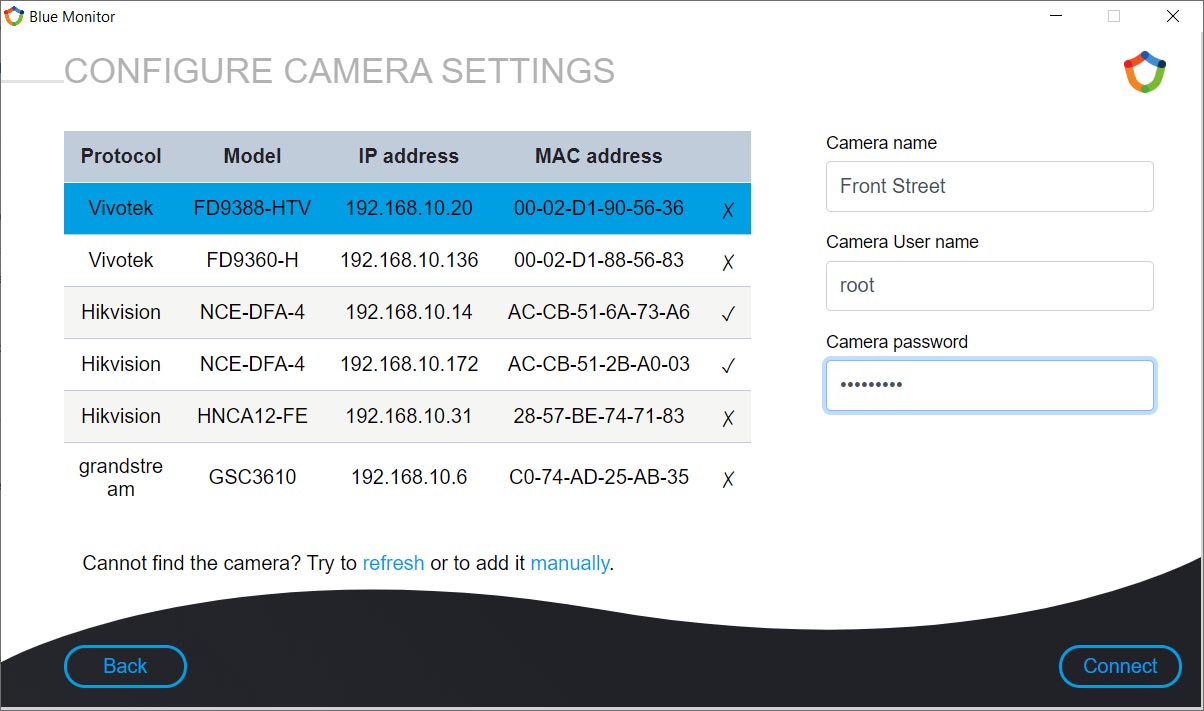Select model GSC3610

252,477
